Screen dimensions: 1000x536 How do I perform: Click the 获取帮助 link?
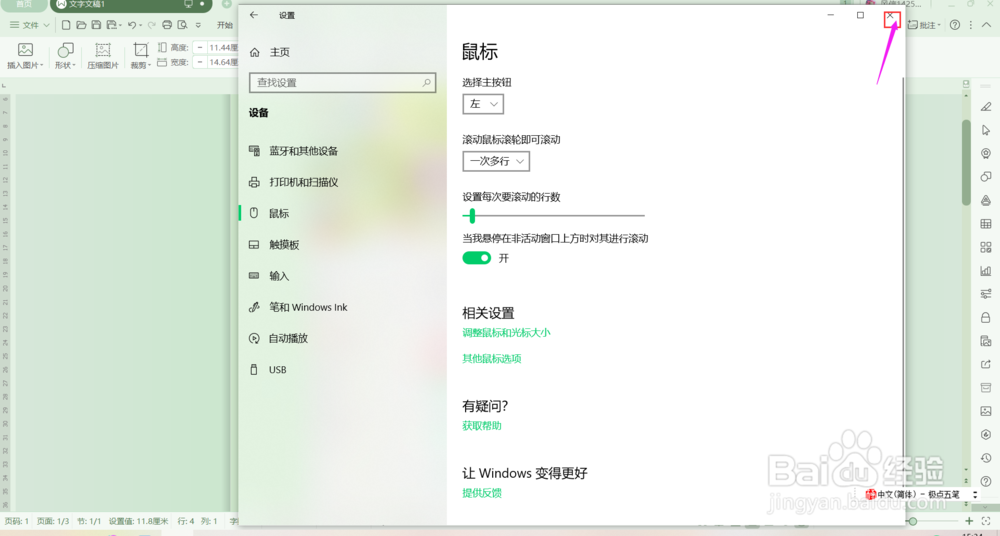[482, 426]
